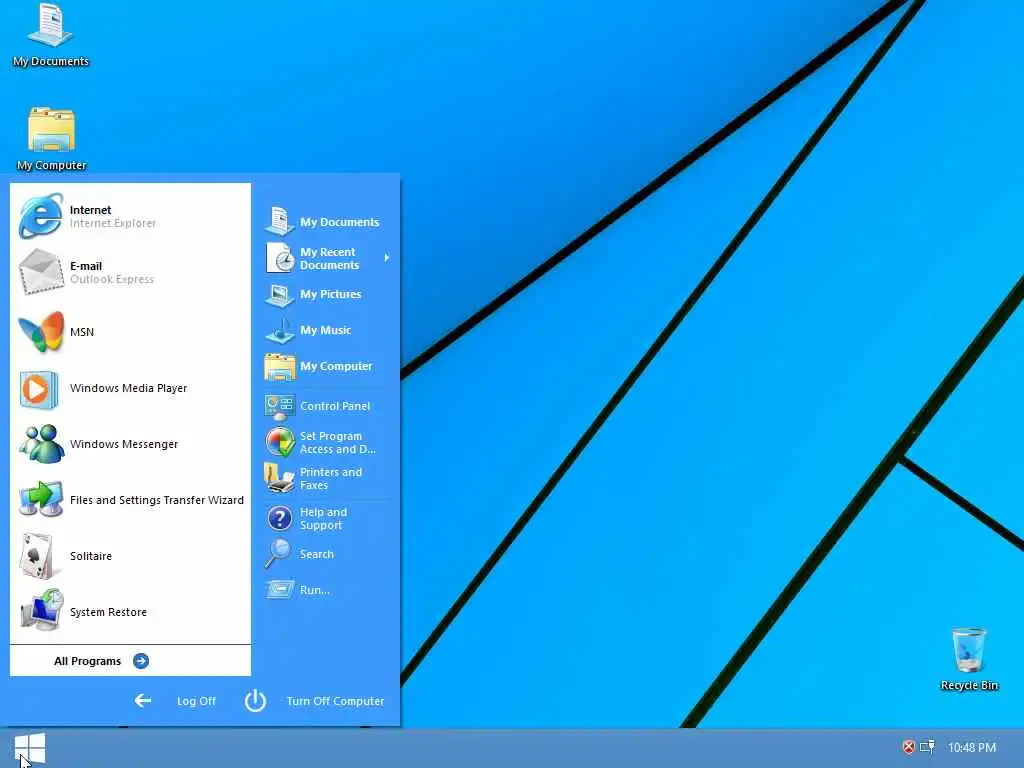This screenshot has height=768, width=1024.
Task: Open the Recycle Bin desktop icon
Action: [x=968, y=650]
